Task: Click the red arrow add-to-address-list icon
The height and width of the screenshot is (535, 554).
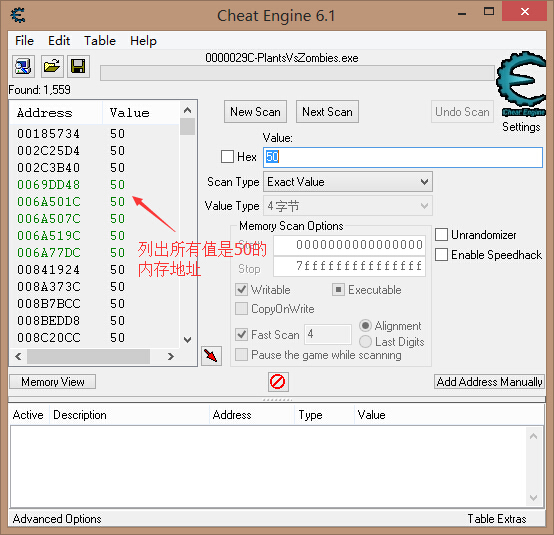Action: coord(211,356)
